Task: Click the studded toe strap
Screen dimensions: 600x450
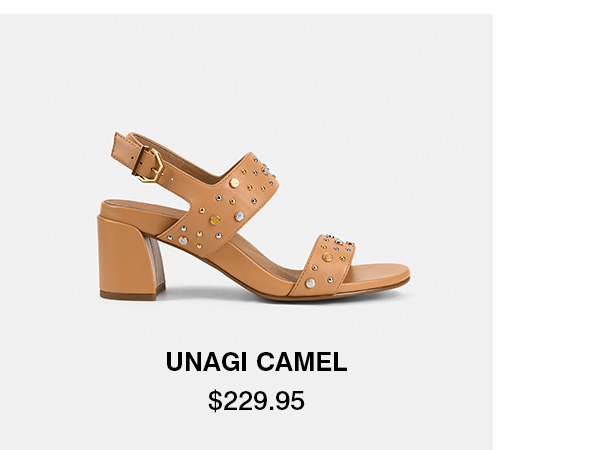Action: 322,265
